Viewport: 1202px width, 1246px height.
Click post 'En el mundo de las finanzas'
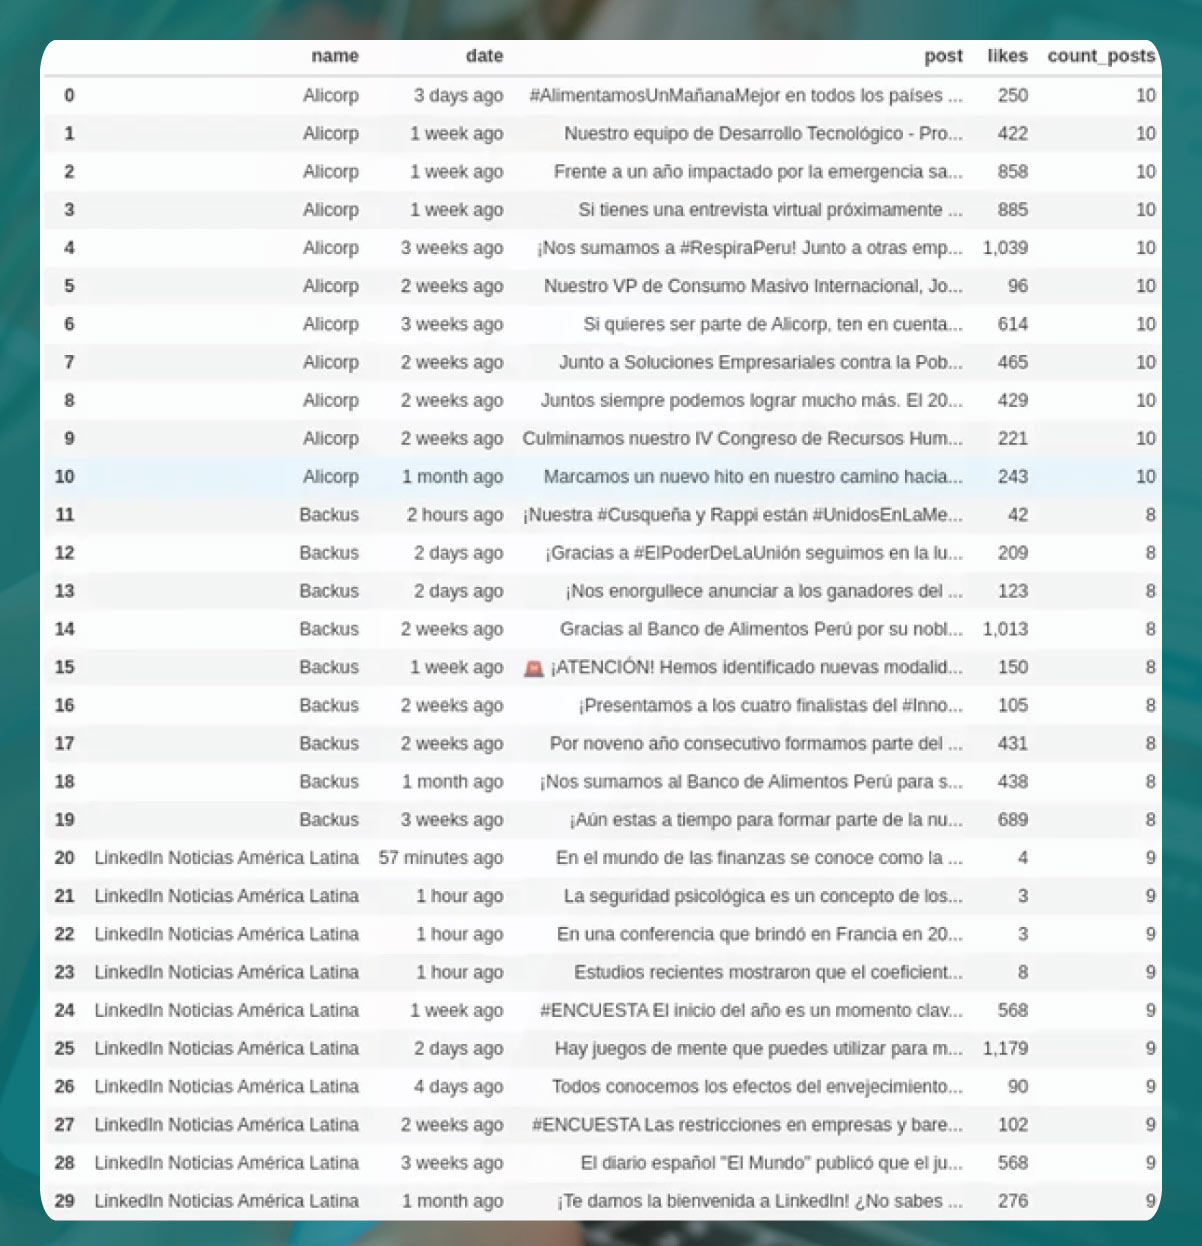click(x=759, y=857)
